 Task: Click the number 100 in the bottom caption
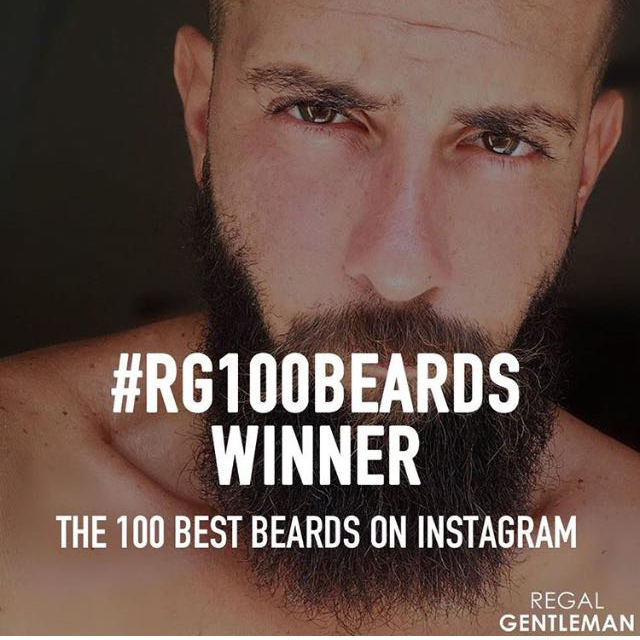(142, 532)
